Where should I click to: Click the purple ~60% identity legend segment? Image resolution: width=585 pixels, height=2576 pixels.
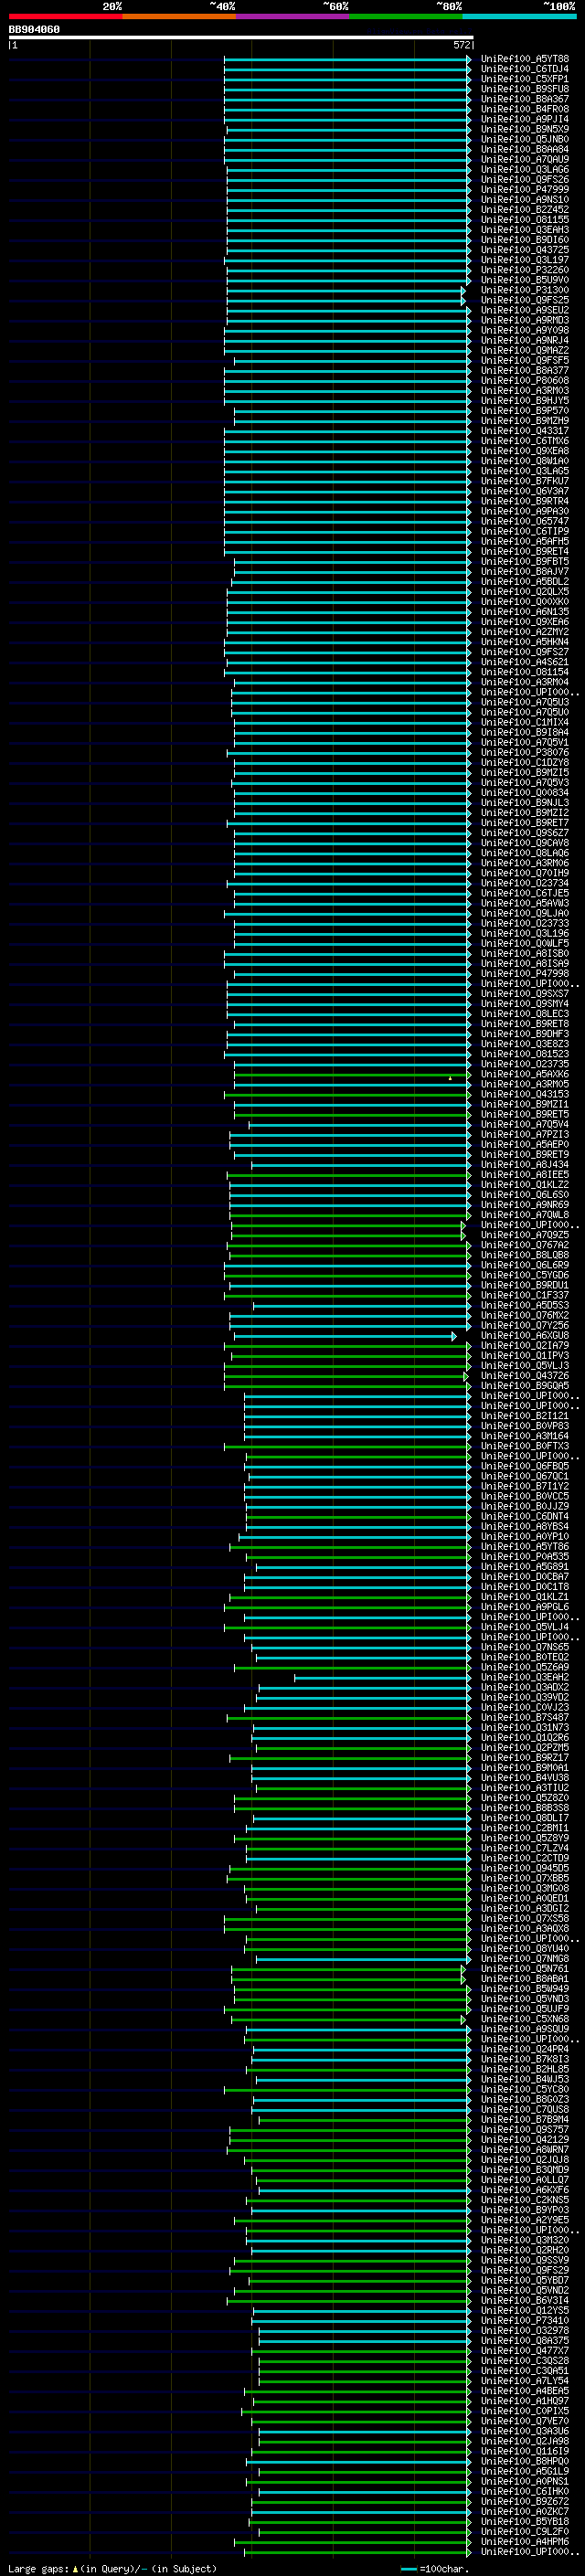pyautogui.click(x=293, y=16)
